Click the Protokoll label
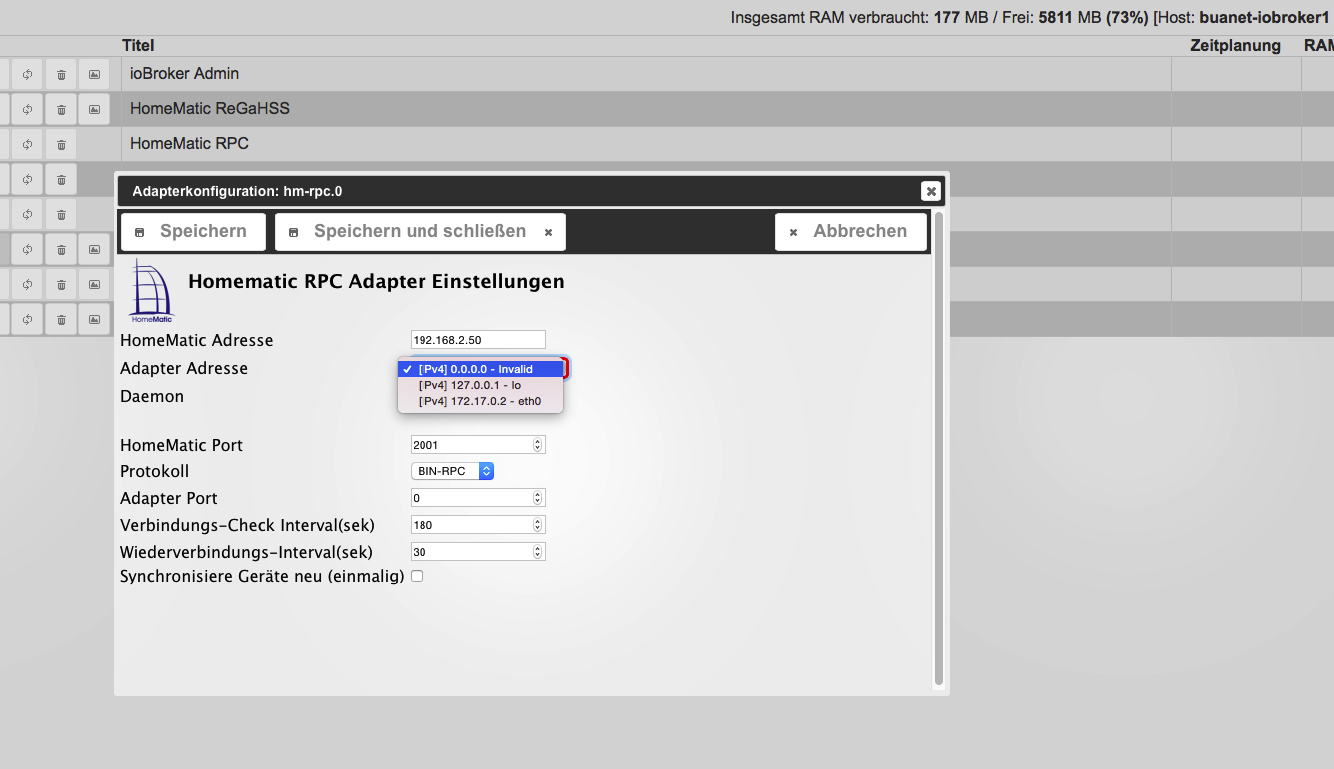The image size is (1334, 769). click(x=154, y=471)
